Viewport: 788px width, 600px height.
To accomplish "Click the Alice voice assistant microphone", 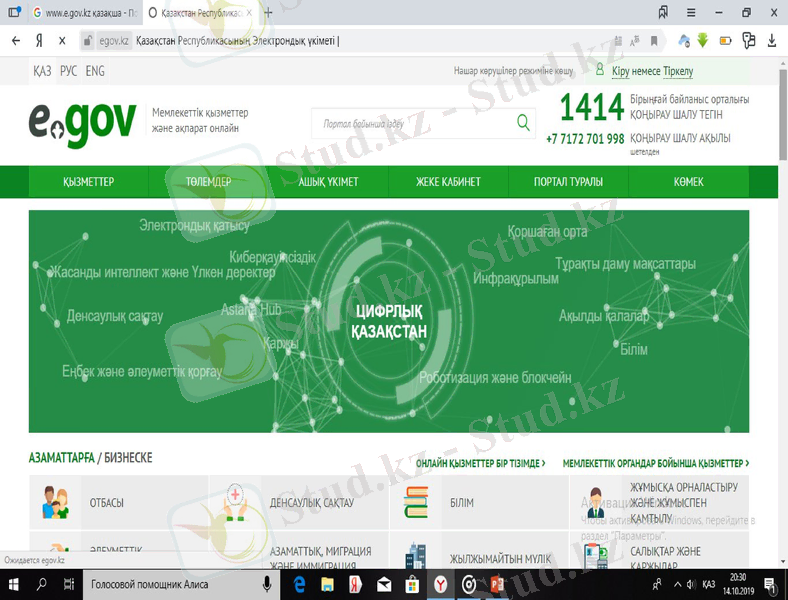I will (x=267, y=584).
